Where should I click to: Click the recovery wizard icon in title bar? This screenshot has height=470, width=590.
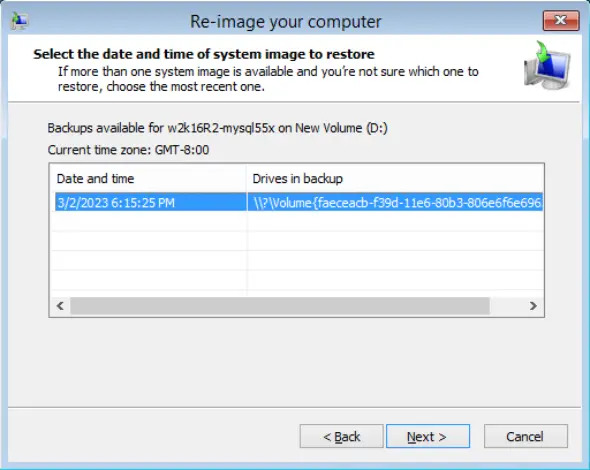click(19, 21)
